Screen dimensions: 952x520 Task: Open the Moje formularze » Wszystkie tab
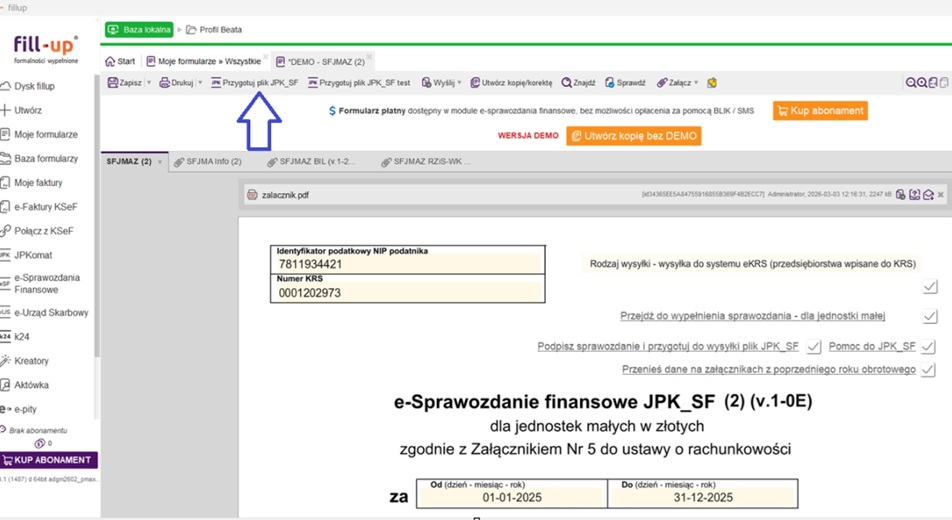tap(209, 62)
